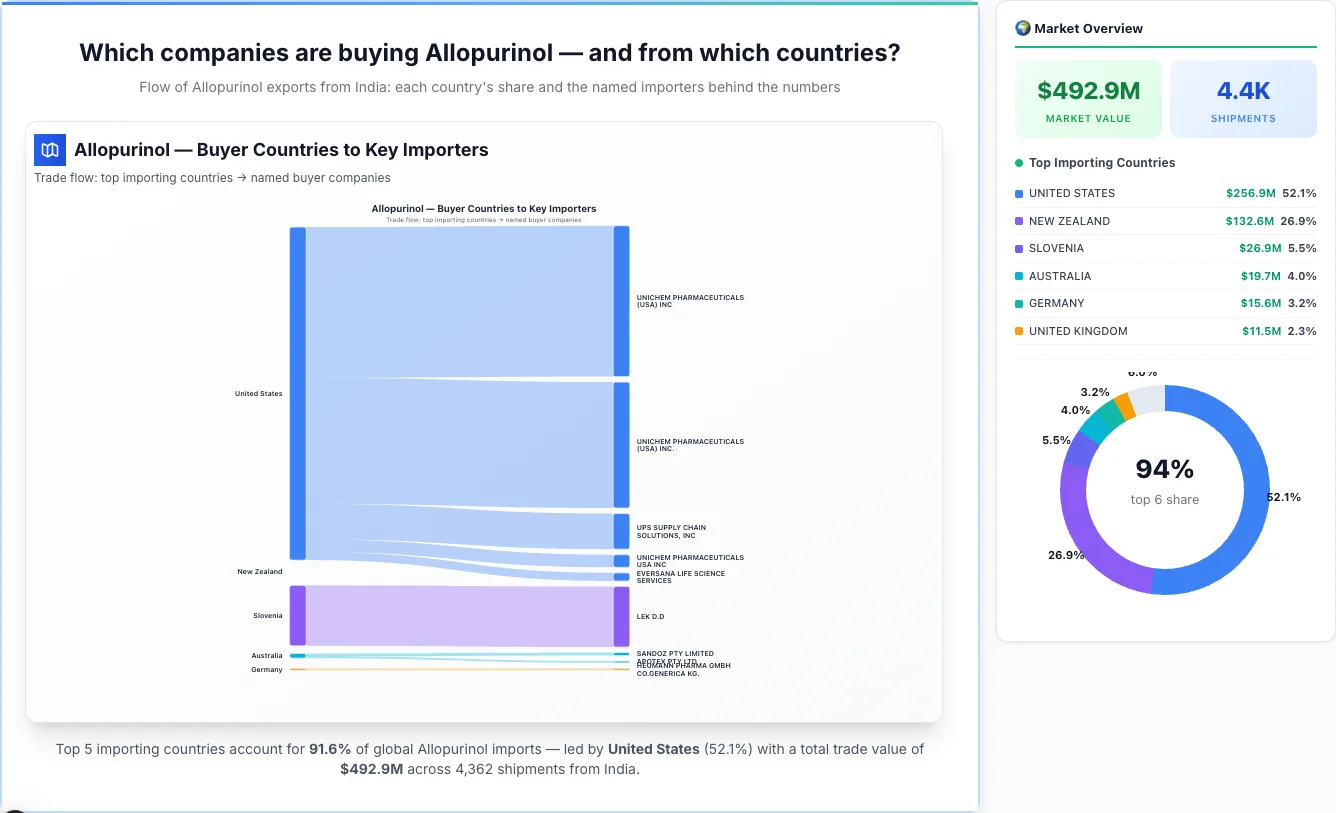
Task: Click the LEK D.D node in the Sankey diagram
Action: tap(620, 616)
